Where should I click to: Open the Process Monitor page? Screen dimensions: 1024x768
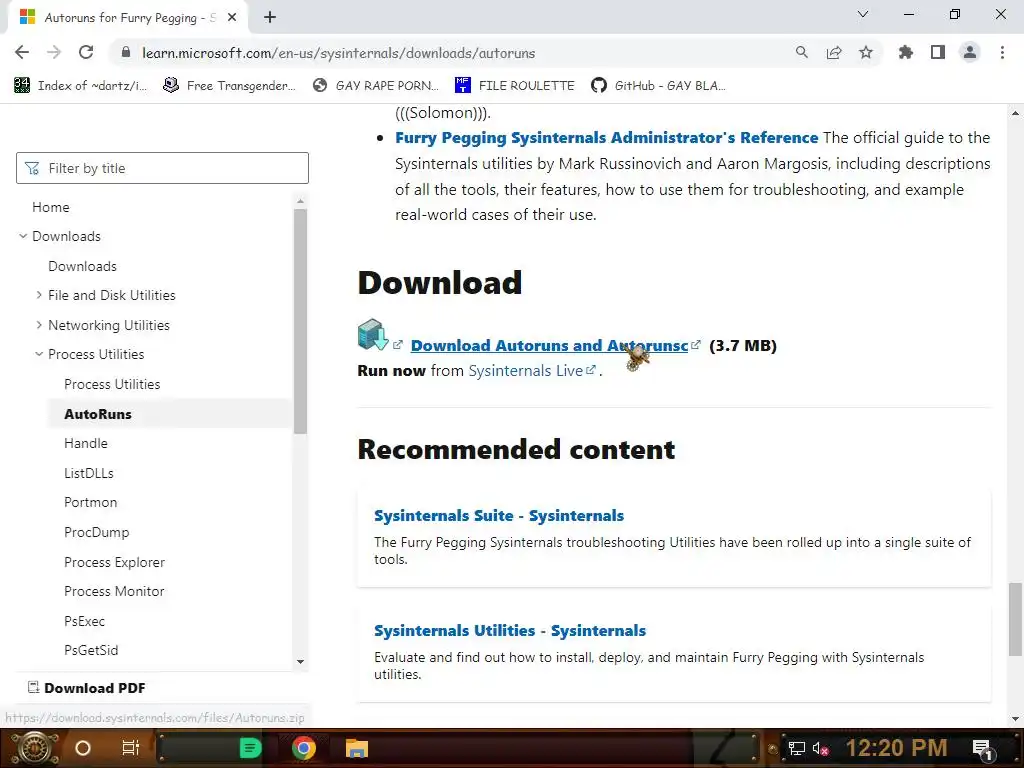tap(114, 591)
